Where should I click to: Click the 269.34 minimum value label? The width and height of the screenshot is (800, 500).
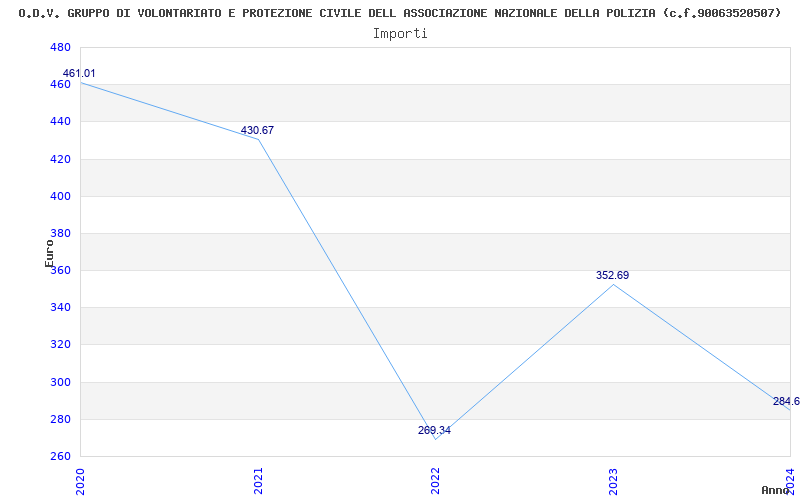click(434, 431)
